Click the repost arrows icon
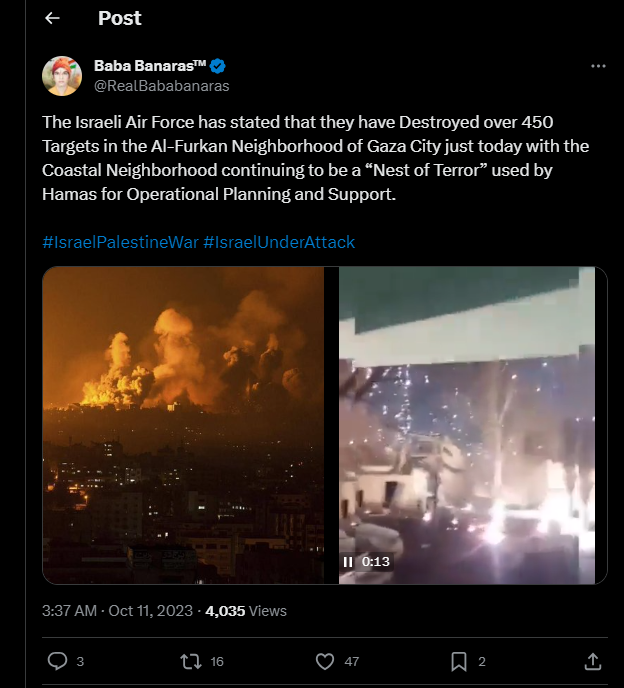This screenshot has height=688, width=624. coord(188,661)
